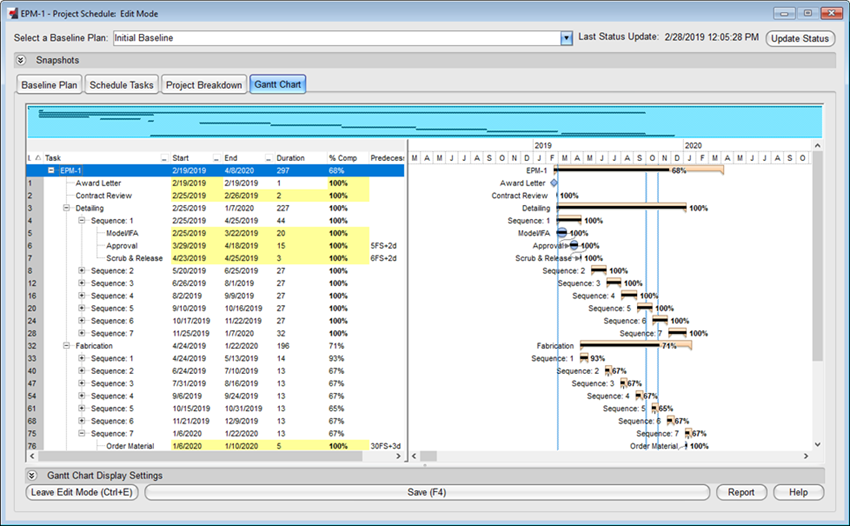The image size is (850, 526).
Task: Expand the Snapshots section
Action: (x=21, y=60)
